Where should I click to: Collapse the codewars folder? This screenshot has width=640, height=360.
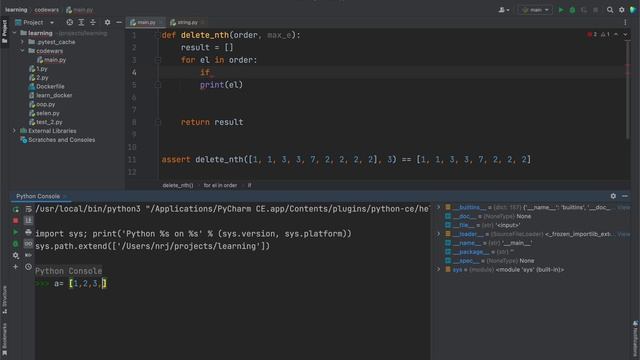click(22, 51)
